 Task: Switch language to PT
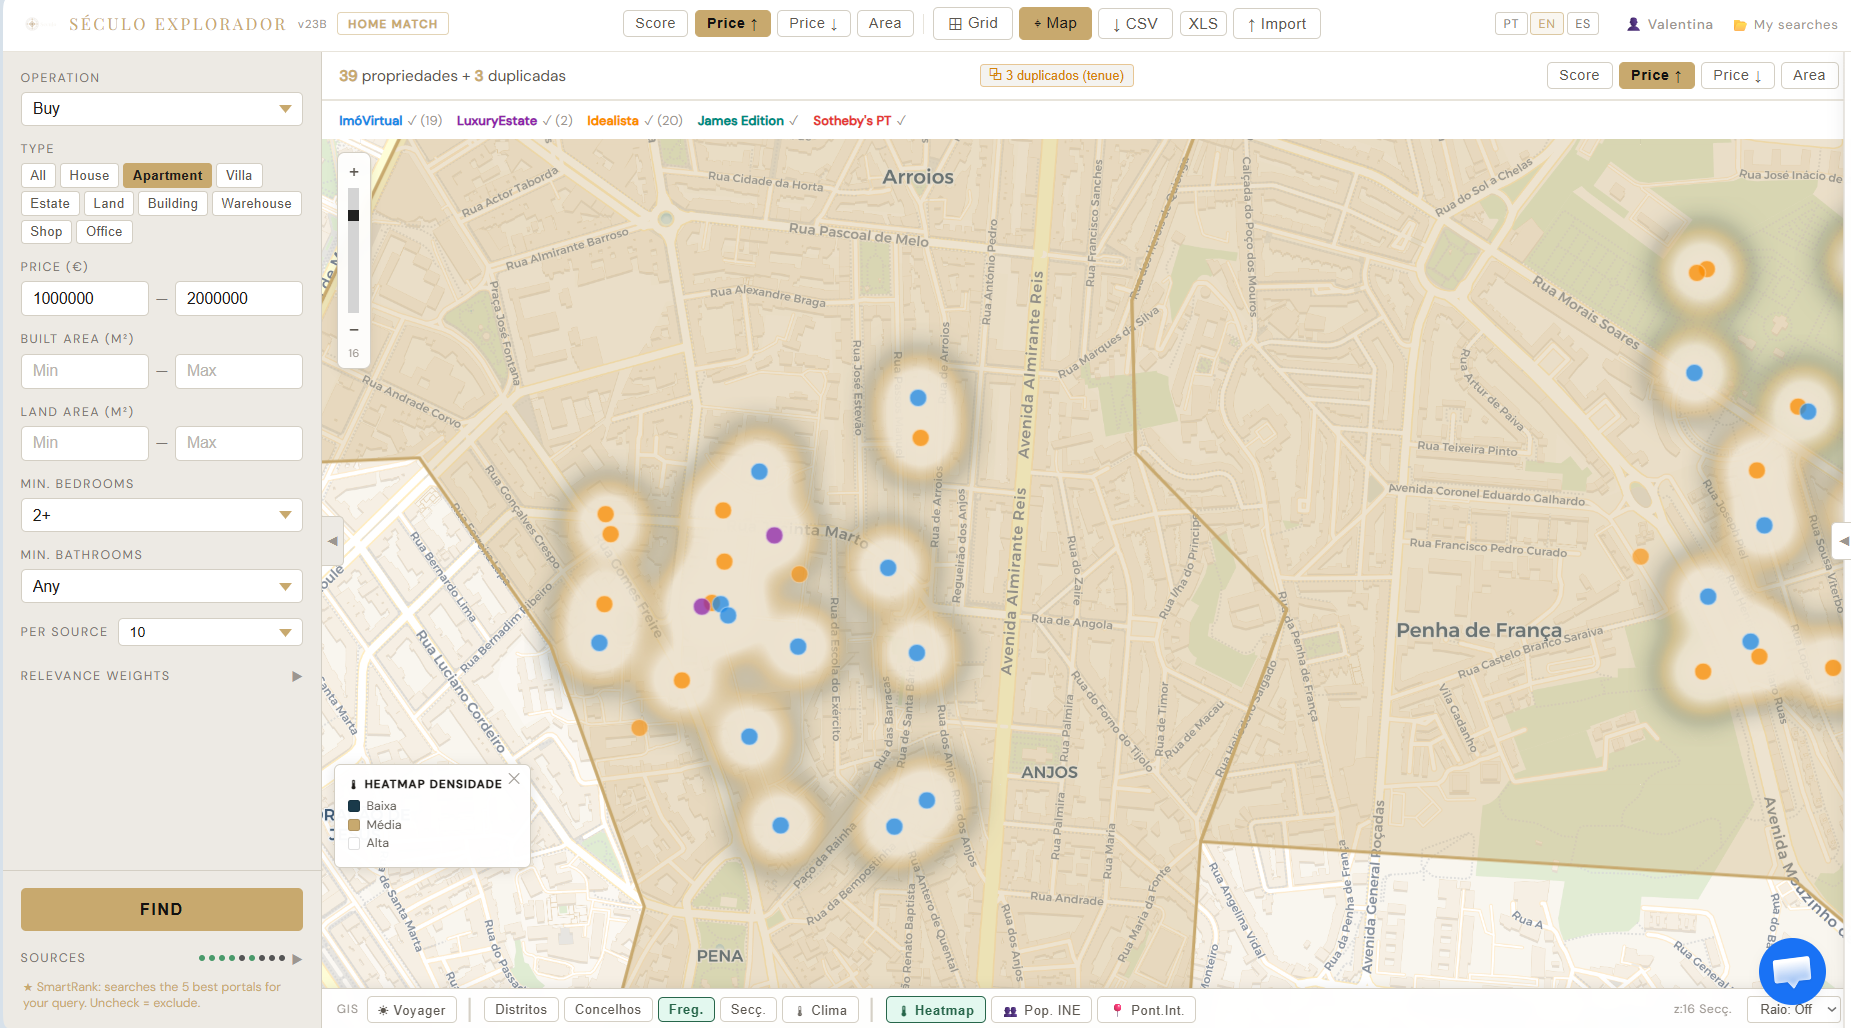pos(1511,24)
